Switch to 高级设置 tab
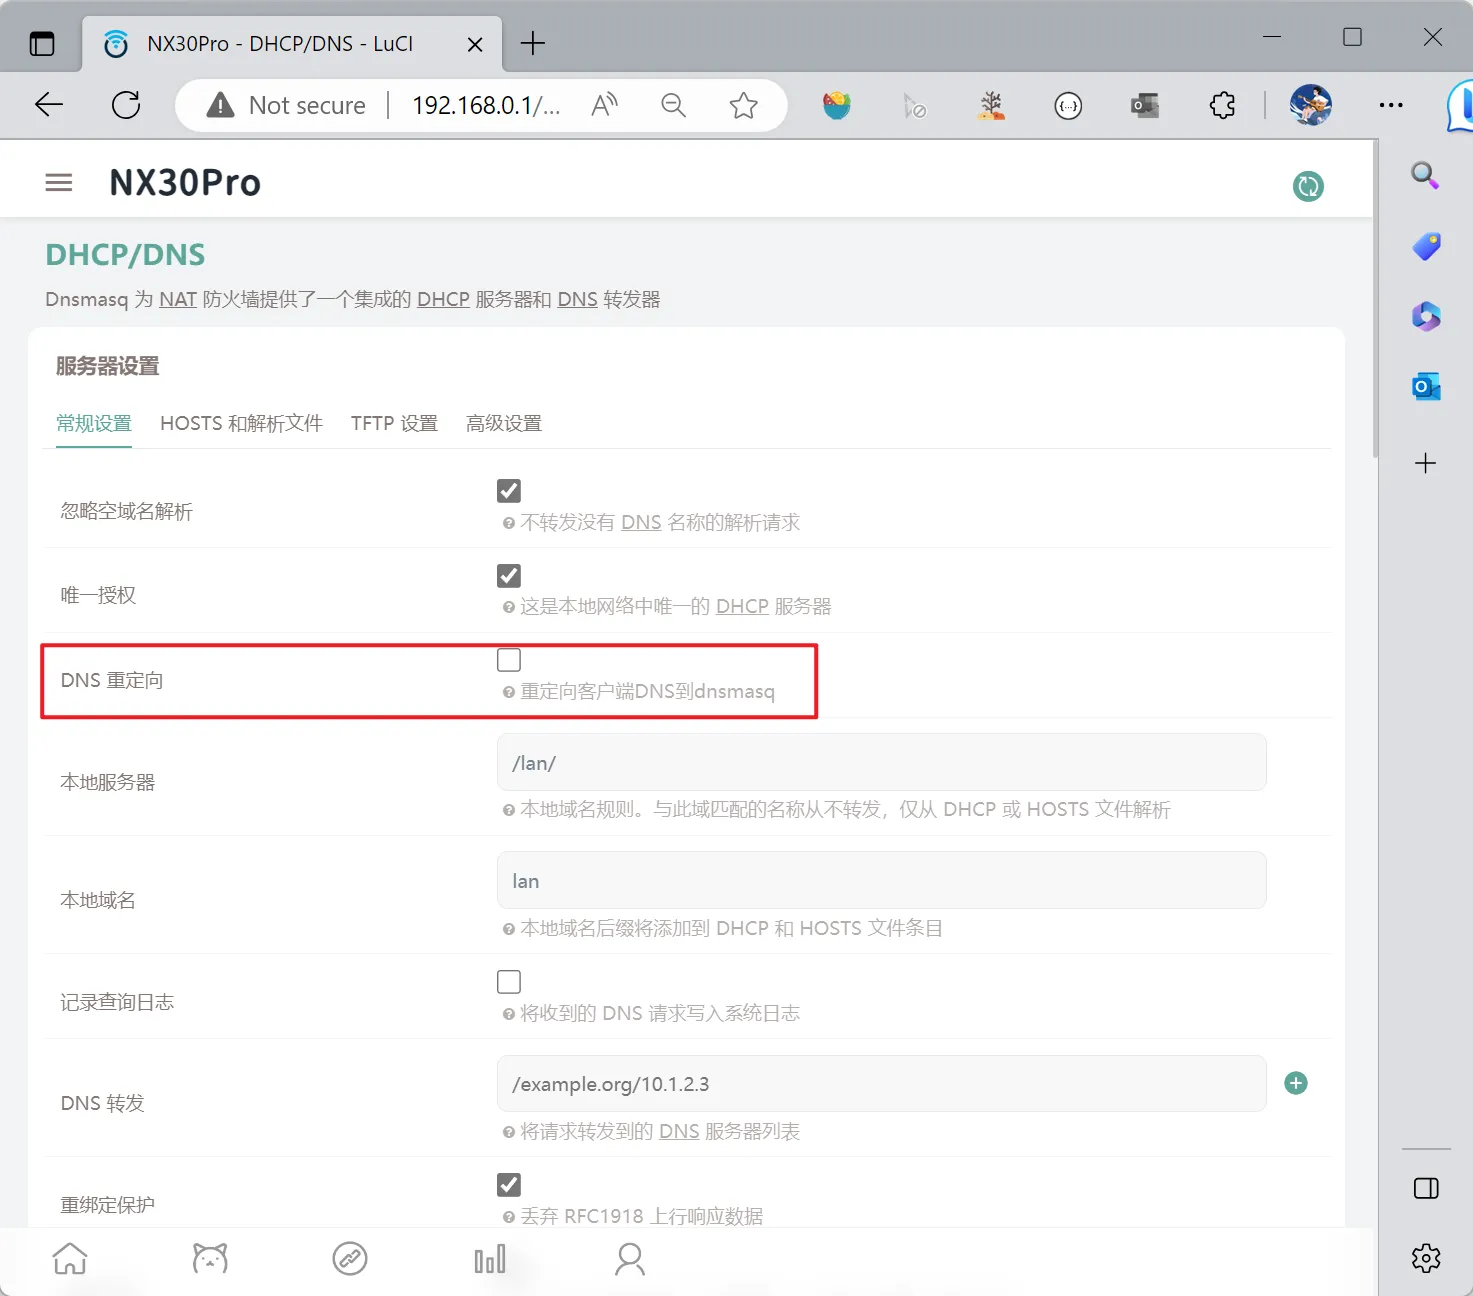This screenshot has width=1473, height=1296. pyautogui.click(x=504, y=423)
